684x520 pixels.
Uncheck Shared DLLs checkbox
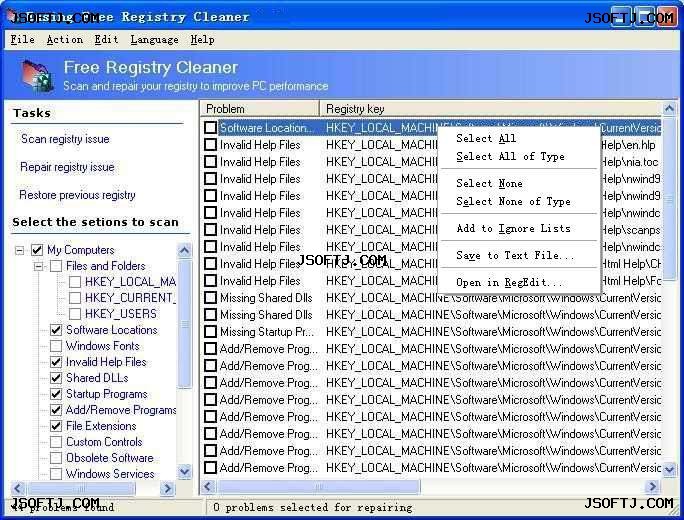coord(56,378)
